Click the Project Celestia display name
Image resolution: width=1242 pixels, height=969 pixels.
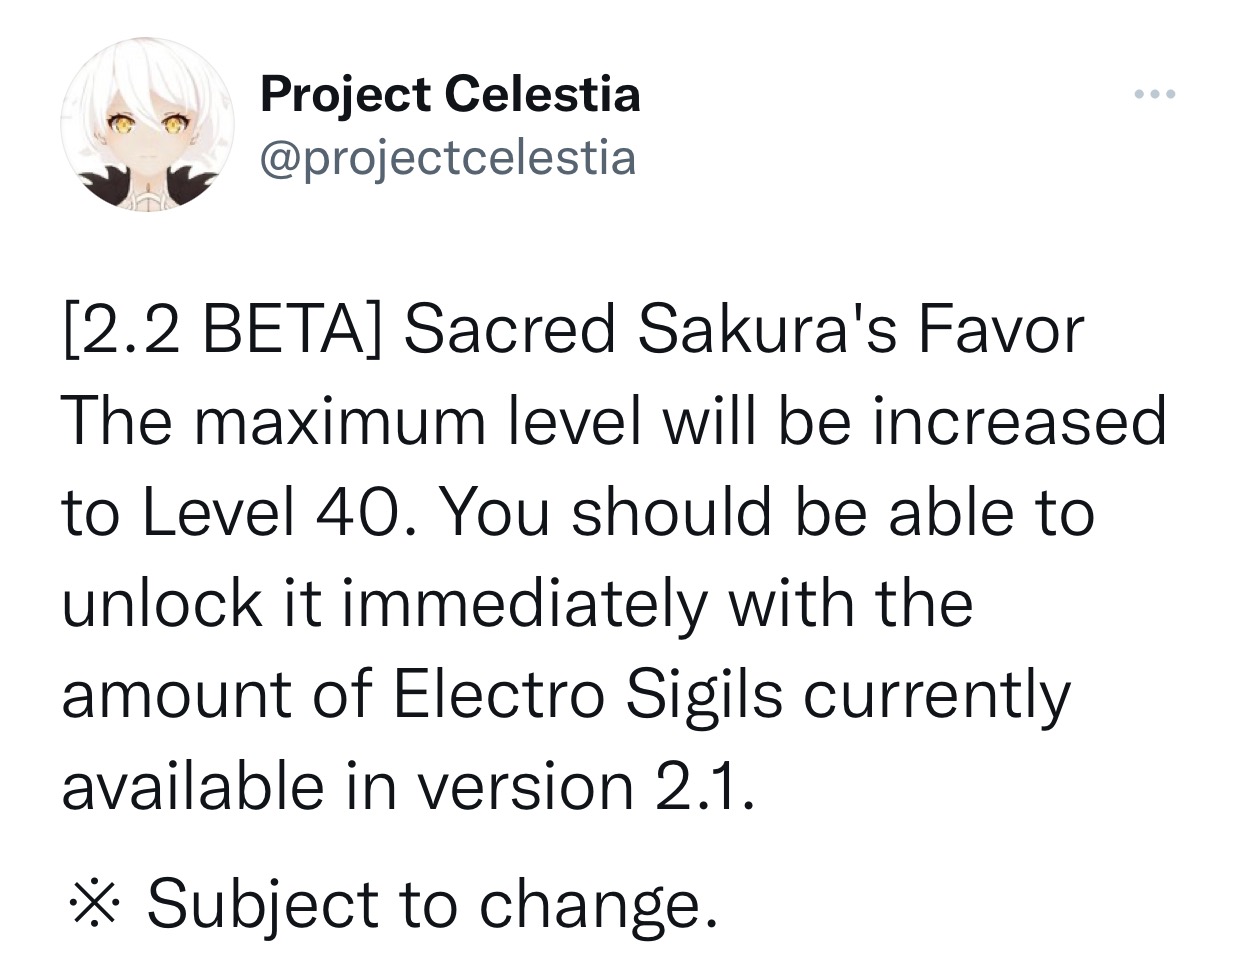click(450, 95)
